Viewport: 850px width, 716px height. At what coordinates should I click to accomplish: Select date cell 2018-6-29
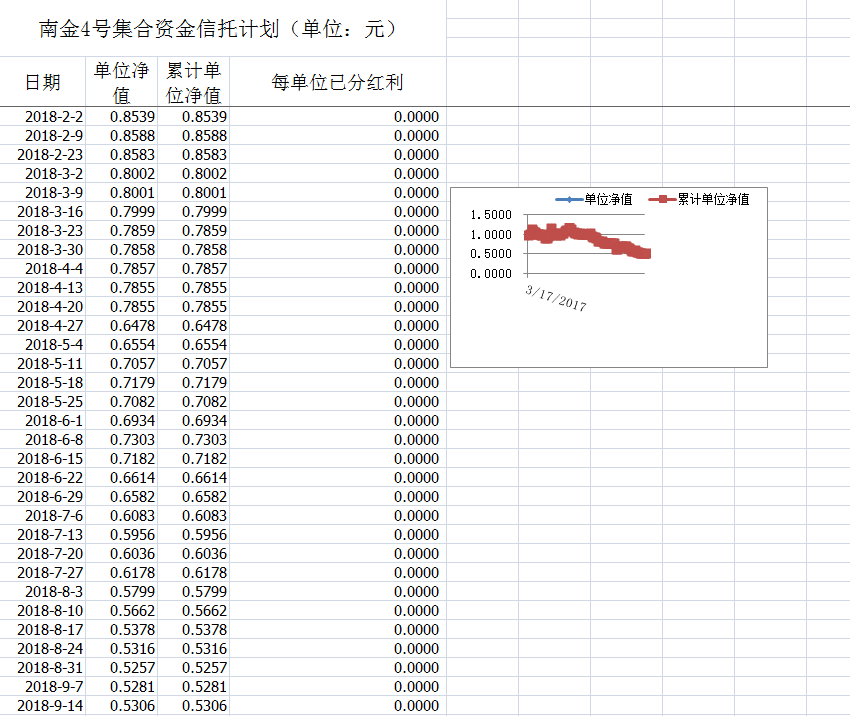click(x=42, y=496)
